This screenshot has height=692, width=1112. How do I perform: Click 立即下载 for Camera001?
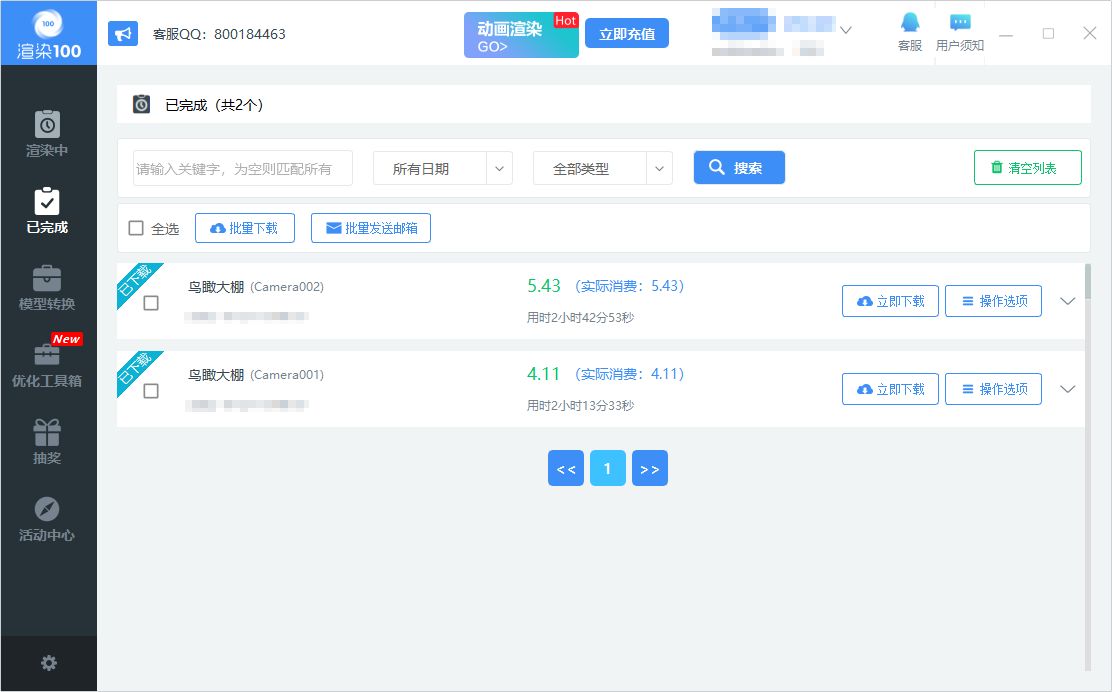click(890, 389)
